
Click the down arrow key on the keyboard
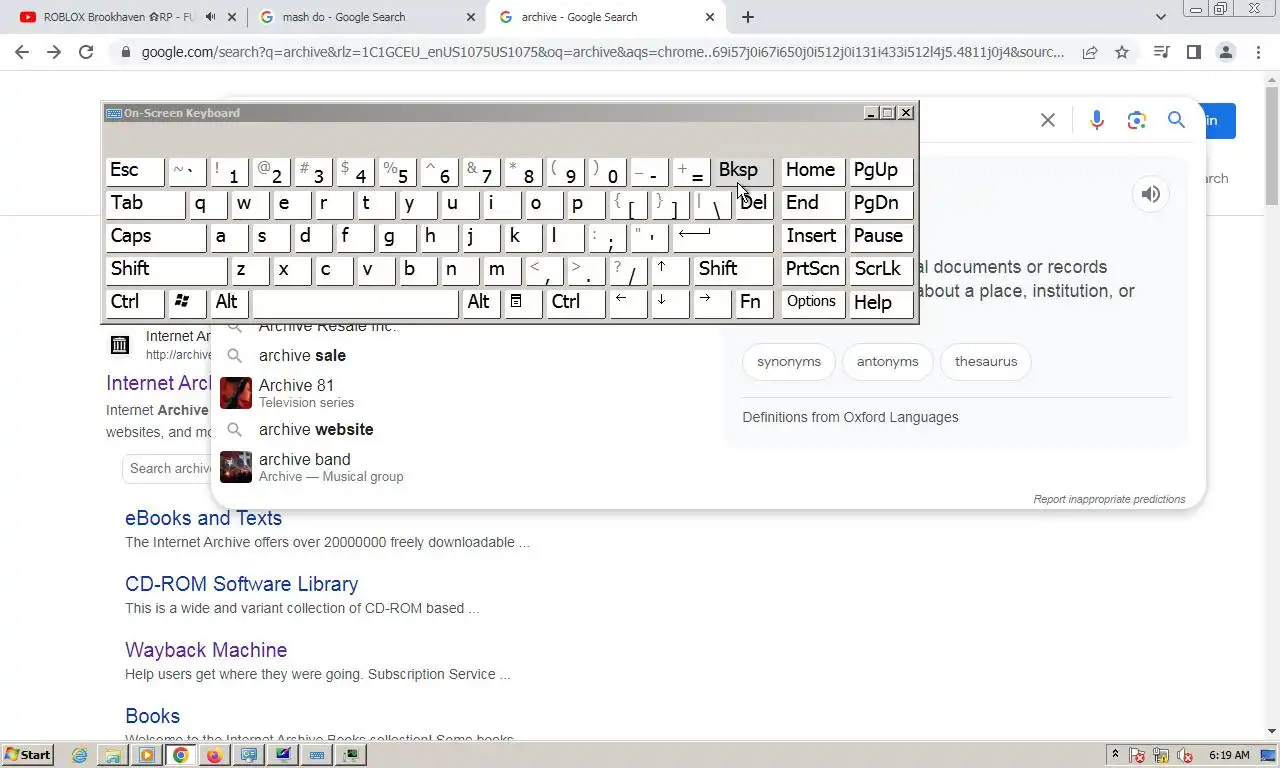[x=670, y=303]
